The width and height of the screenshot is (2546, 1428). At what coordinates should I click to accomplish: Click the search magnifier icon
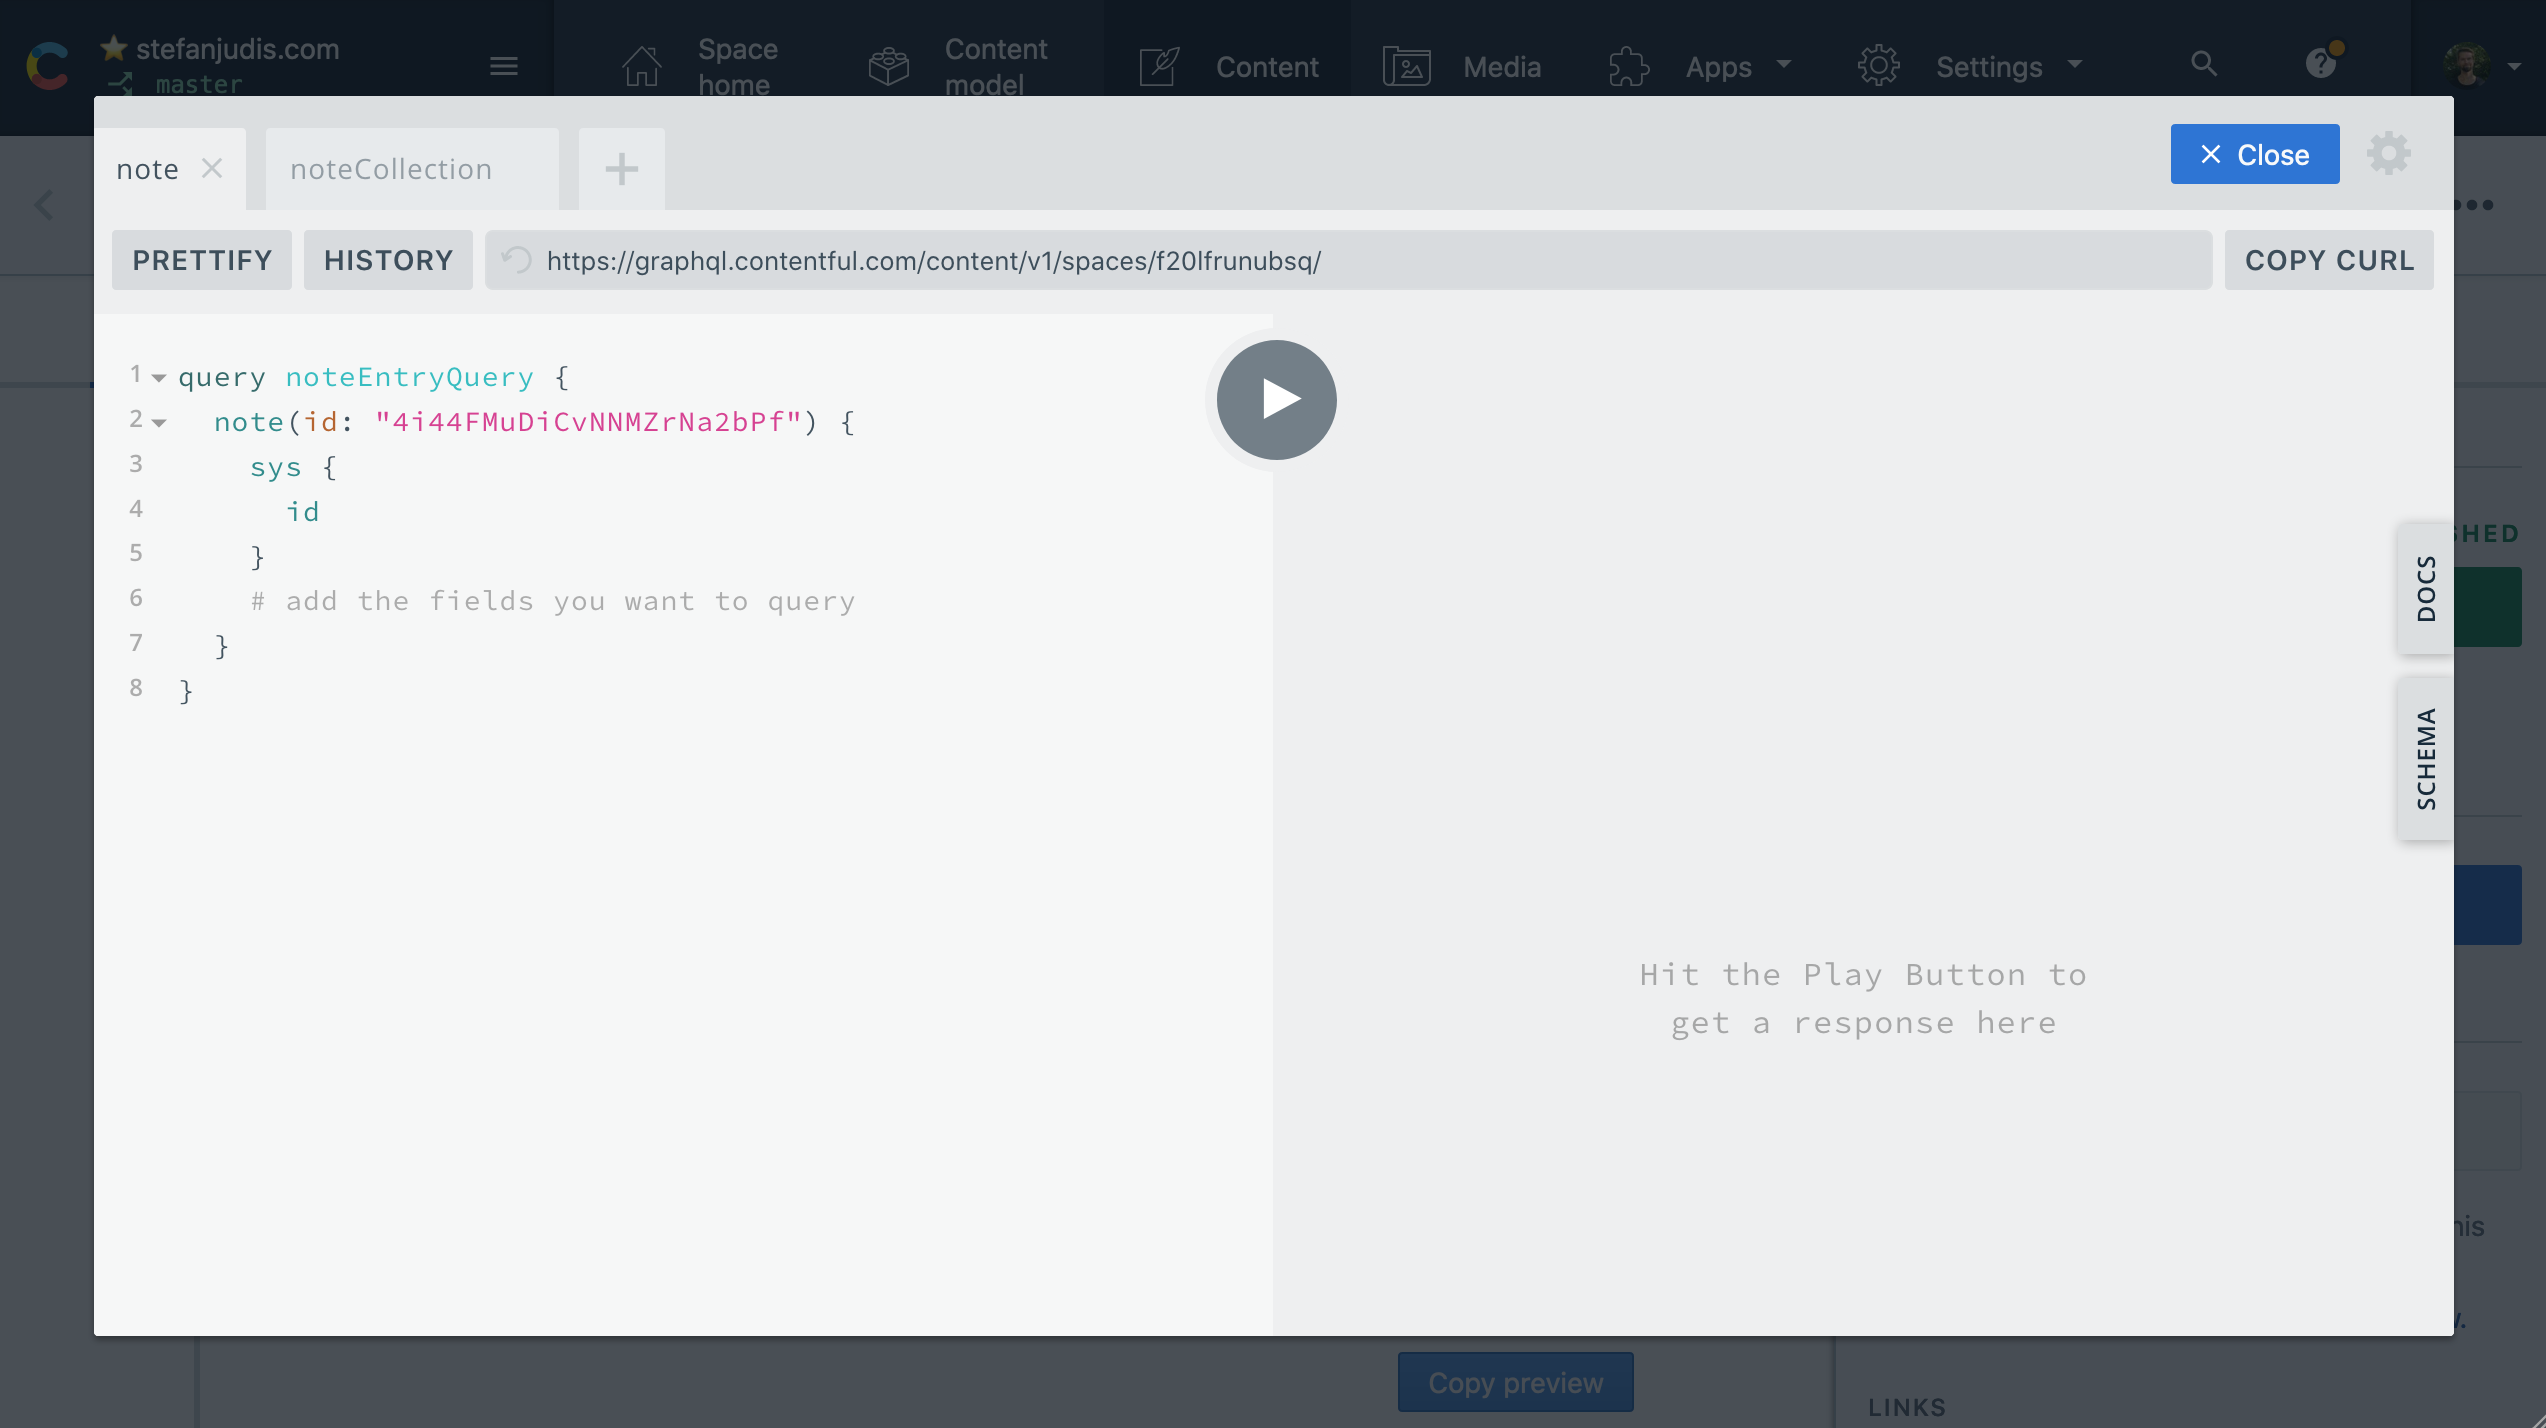coord(2203,65)
